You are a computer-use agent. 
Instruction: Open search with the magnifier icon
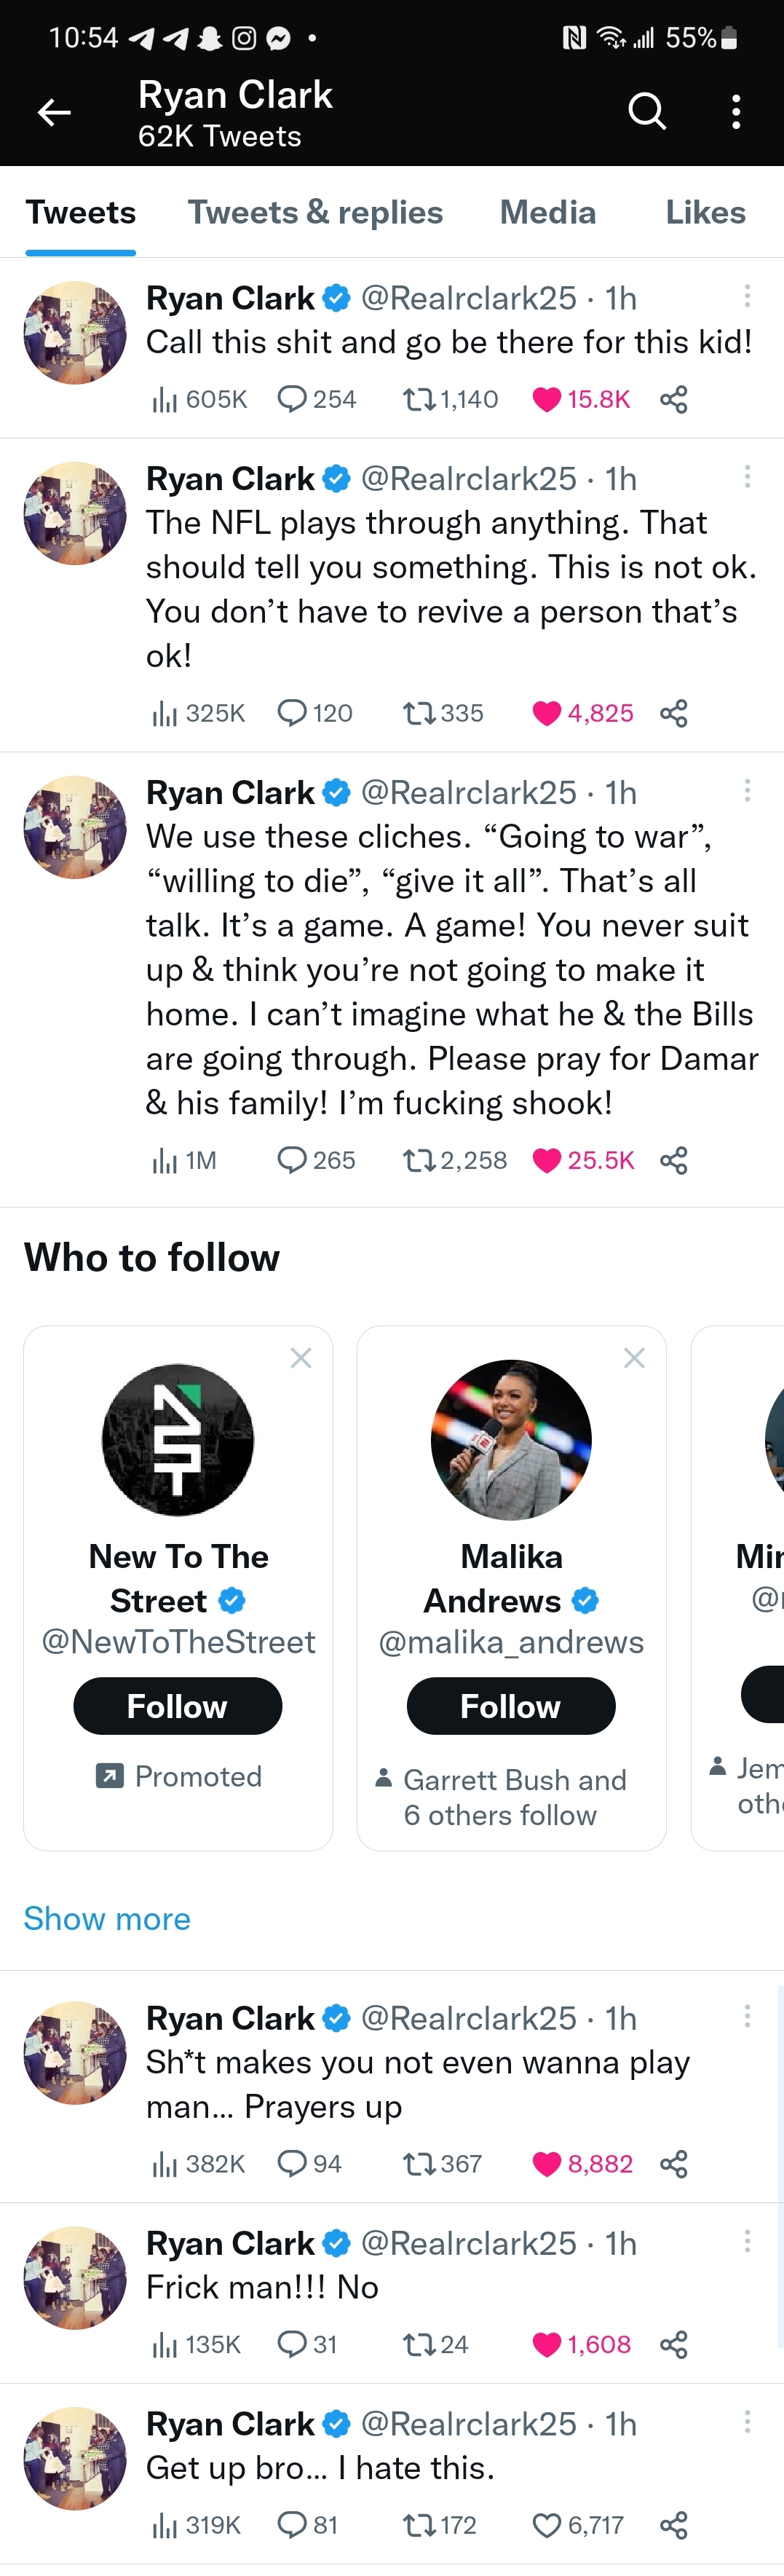(646, 112)
